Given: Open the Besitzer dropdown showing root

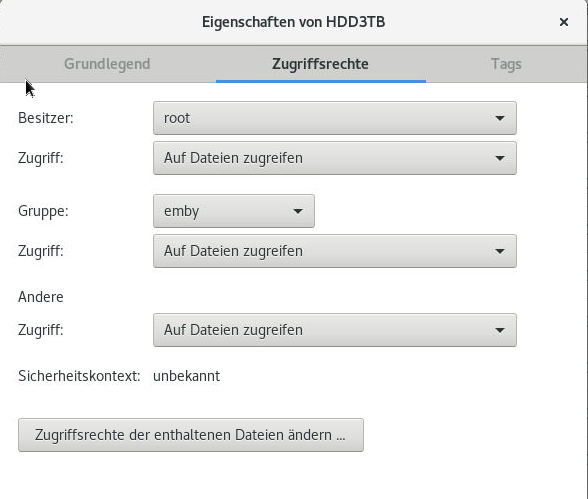Looking at the screenshot, I should [335, 118].
